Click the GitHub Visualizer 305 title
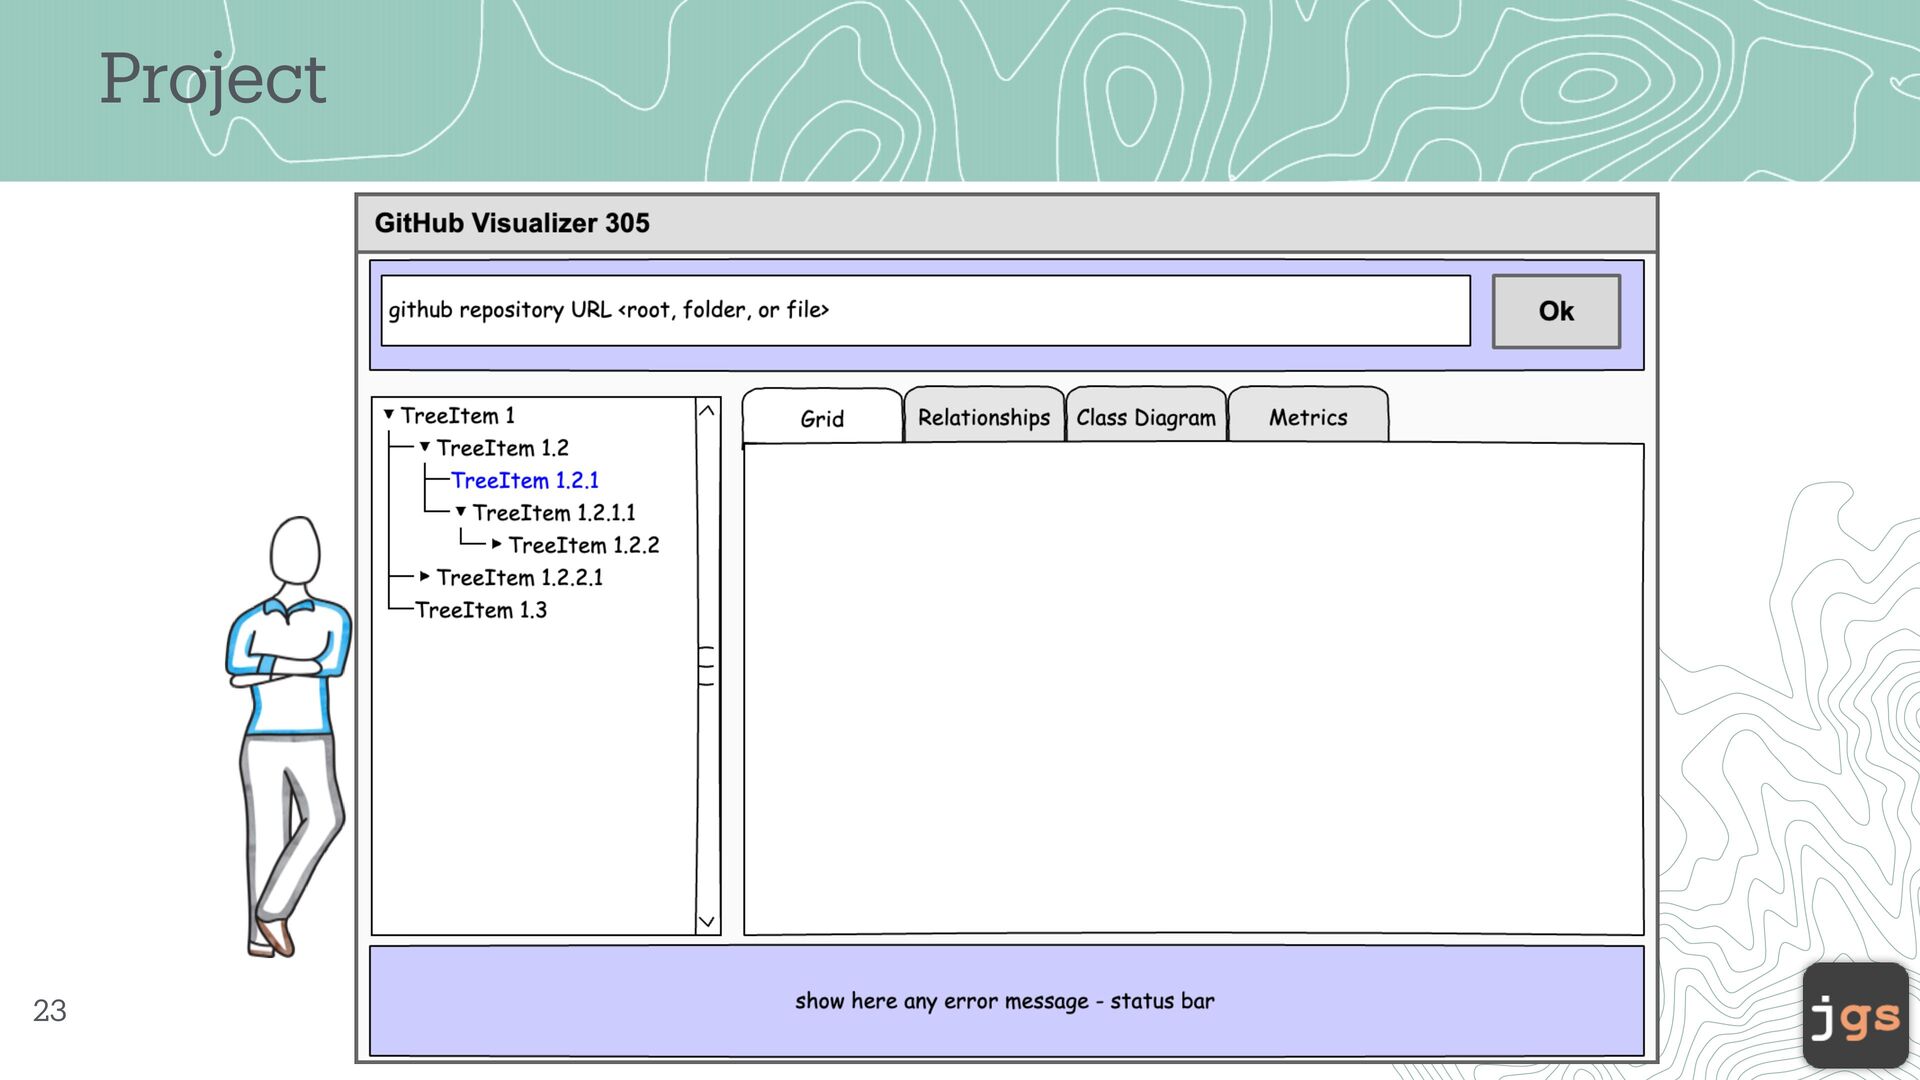Viewport: 1920px width, 1080px height. pyautogui.click(x=512, y=223)
